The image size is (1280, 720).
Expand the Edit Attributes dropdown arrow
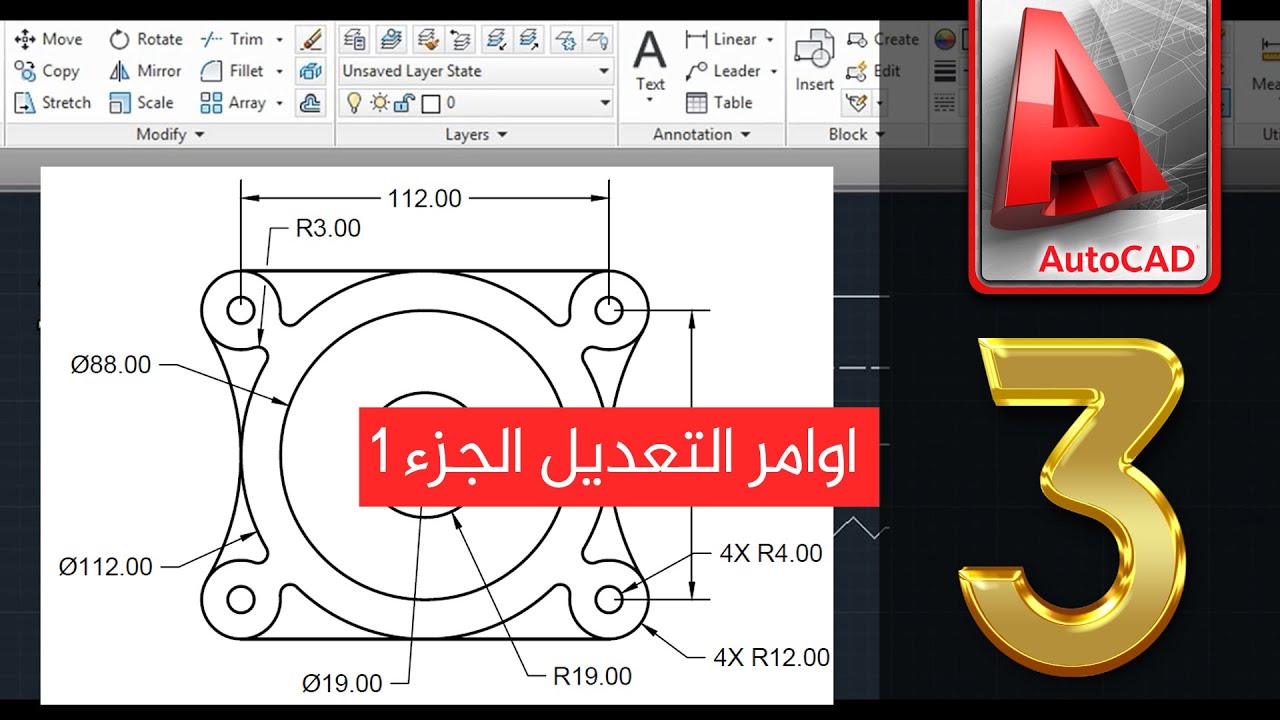point(879,102)
